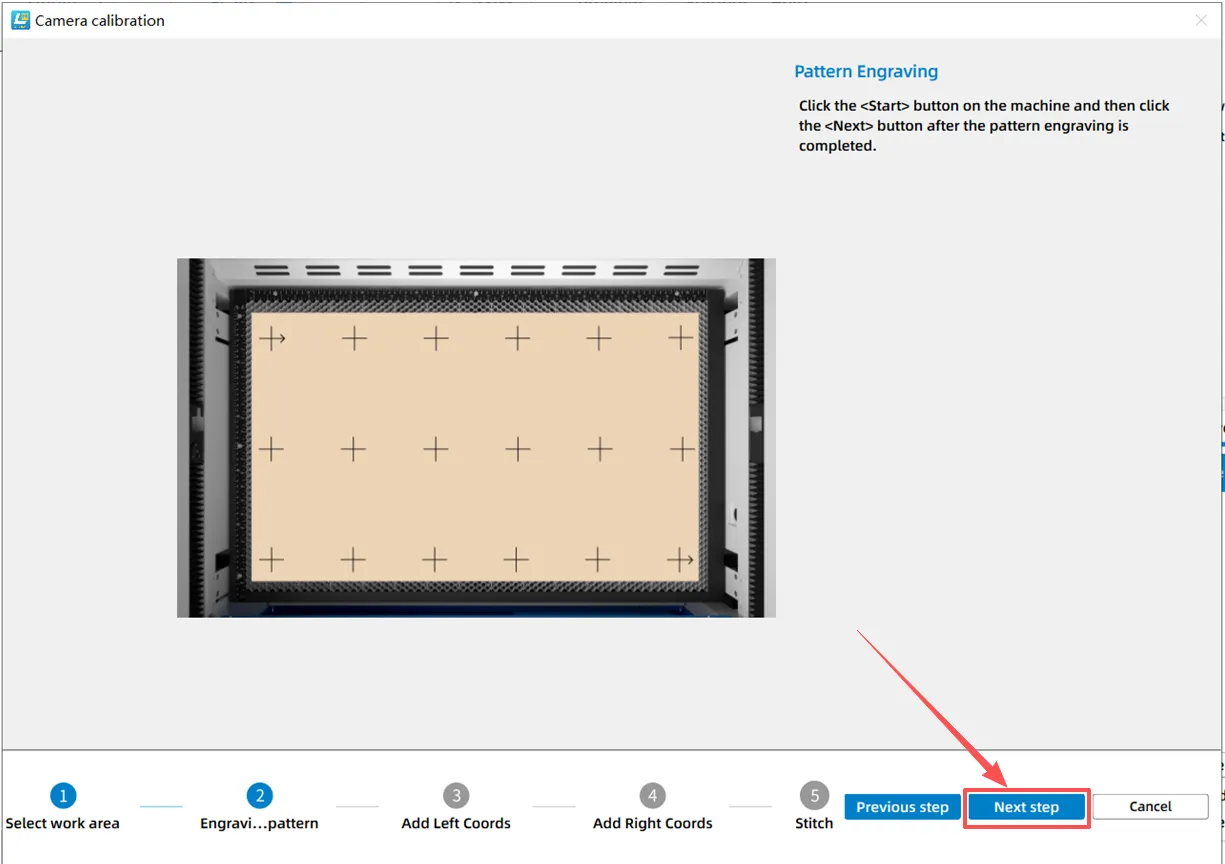Viewport: 1225px width, 864px height.
Task: Click the grey step 3 circle
Action: [456, 796]
